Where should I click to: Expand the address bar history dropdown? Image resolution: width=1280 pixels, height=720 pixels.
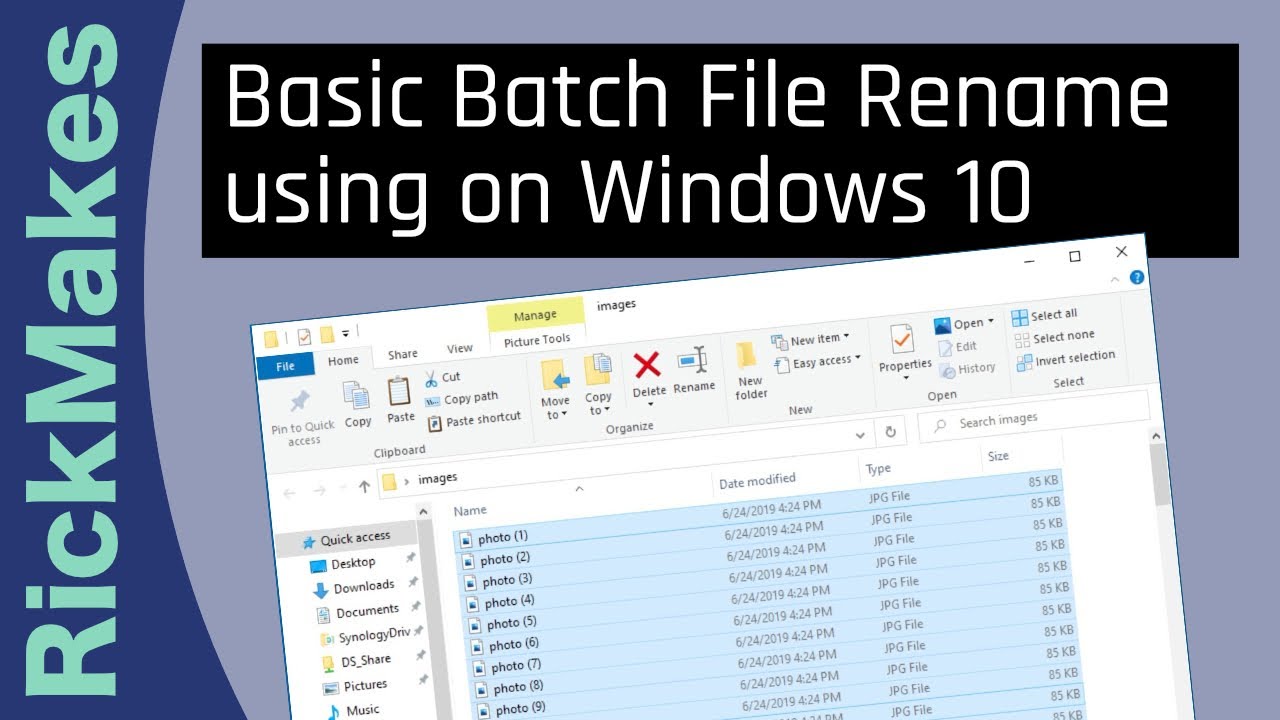[861, 436]
